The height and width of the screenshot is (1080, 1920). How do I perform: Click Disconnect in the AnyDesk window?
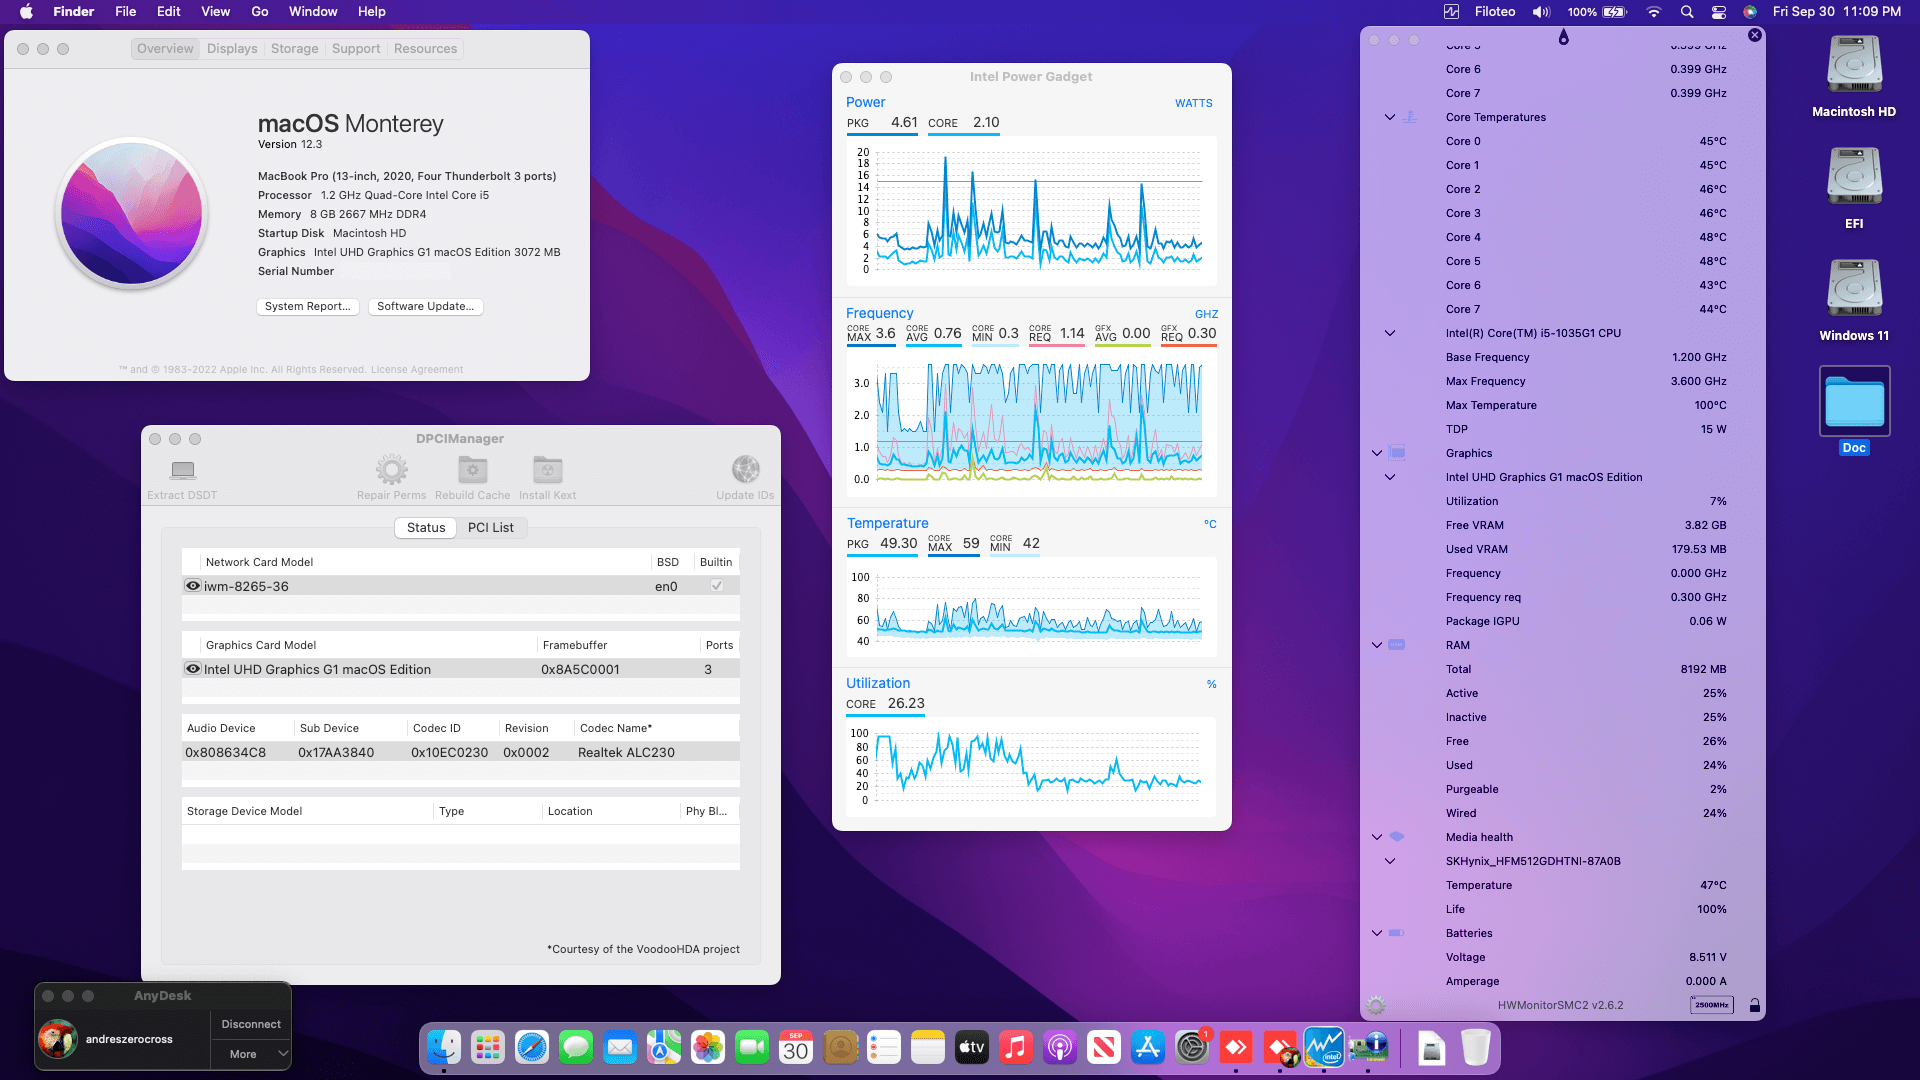[x=251, y=1024]
